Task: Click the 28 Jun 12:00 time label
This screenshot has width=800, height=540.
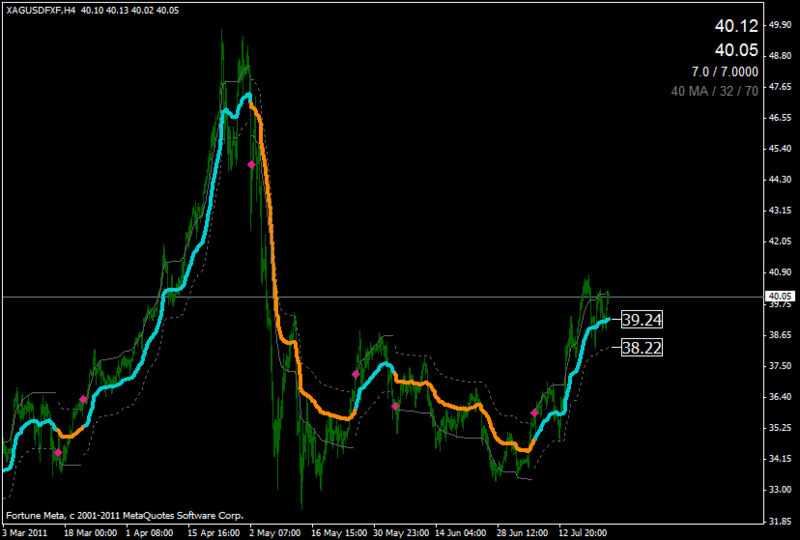Action: 524,533
